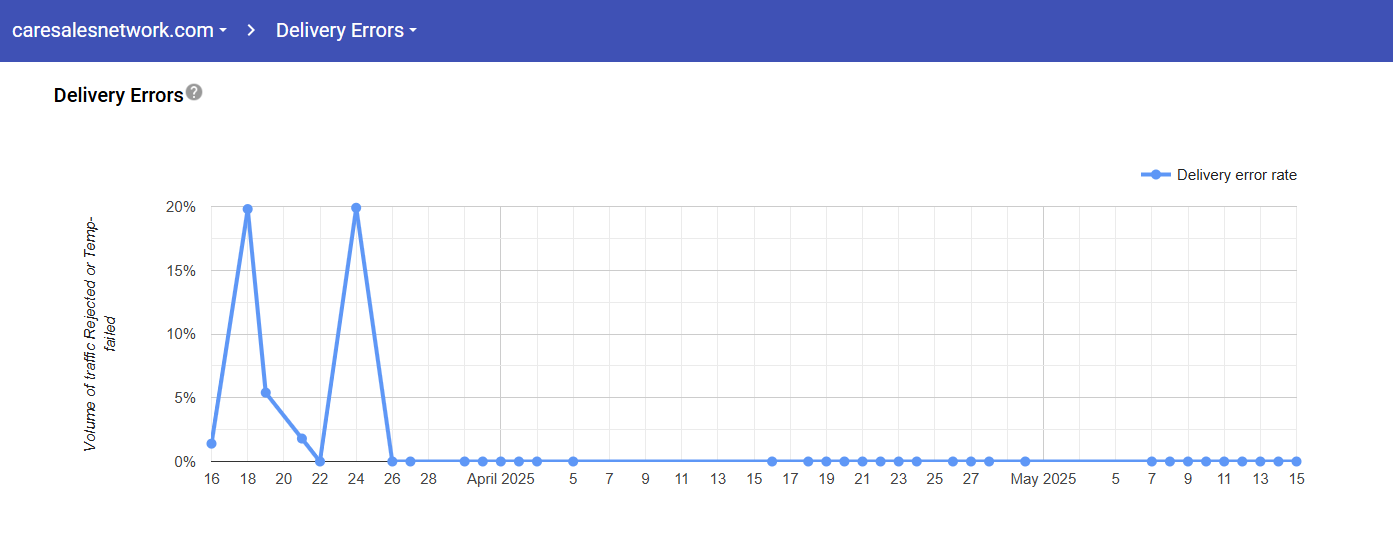This screenshot has width=1393, height=555.
Task: Select the 0% data point on the 22nd
Action: 320,461
